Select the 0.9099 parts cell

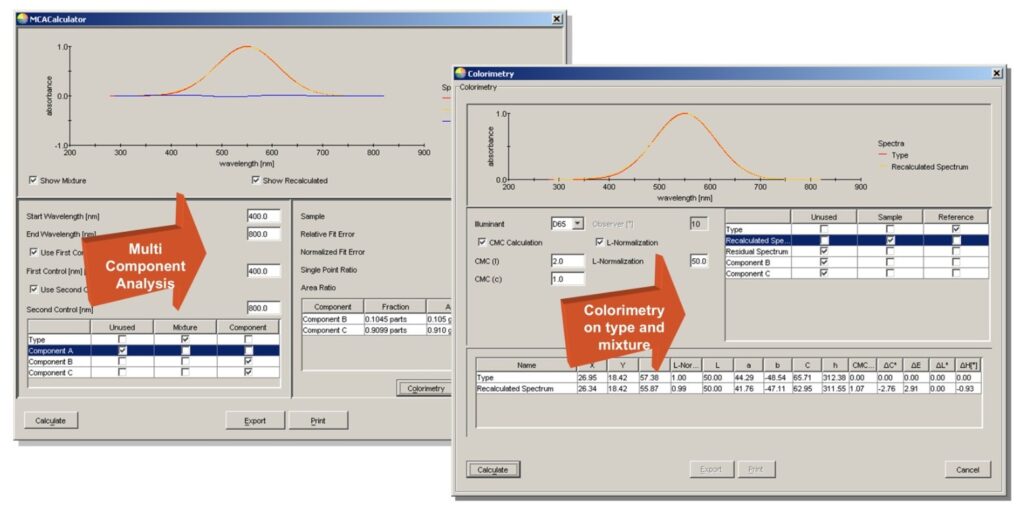pos(395,329)
